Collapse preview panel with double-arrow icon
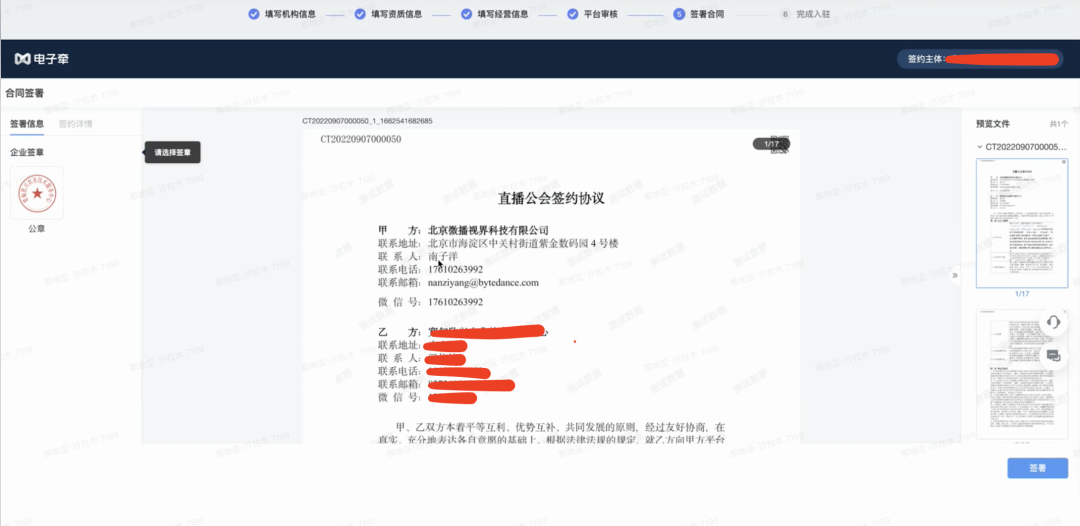The image size is (1080, 526). tap(955, 276)
